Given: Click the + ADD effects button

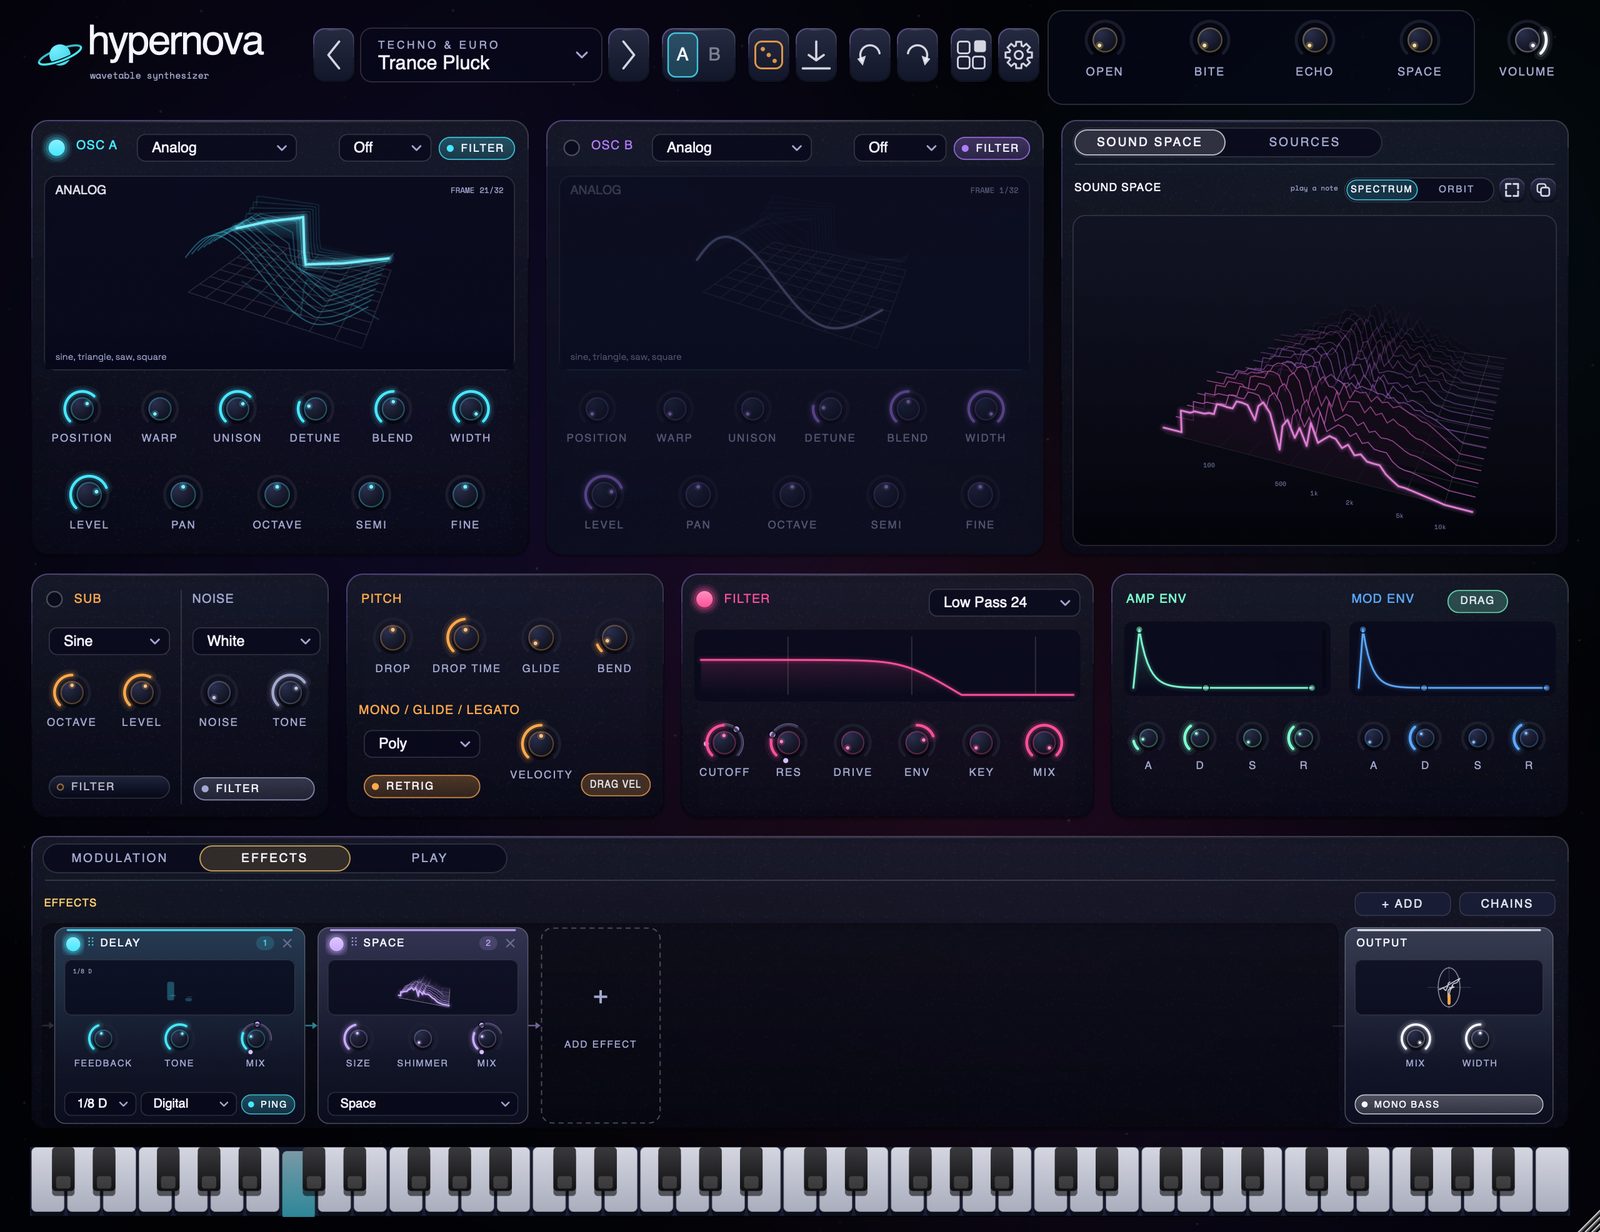Looking at the screenshot, I should (x=1402, y=903).
